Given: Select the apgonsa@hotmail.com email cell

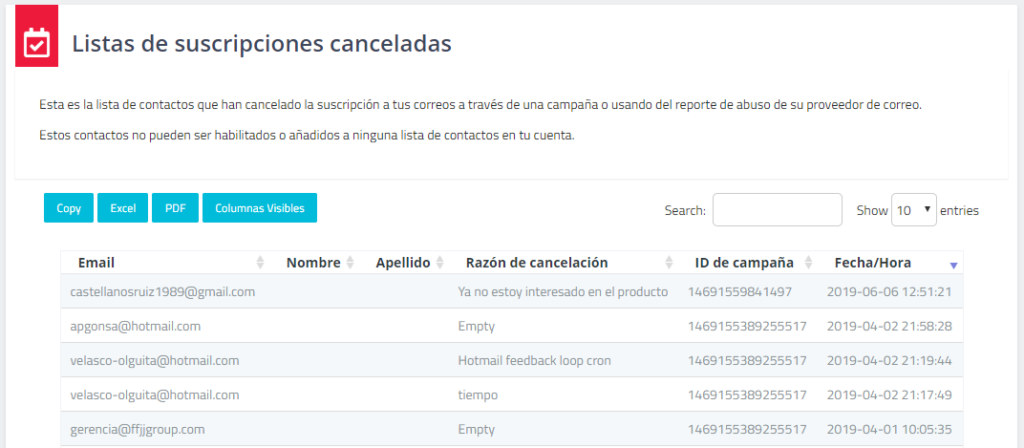Looking at the screenshot, I should [135, 326].
